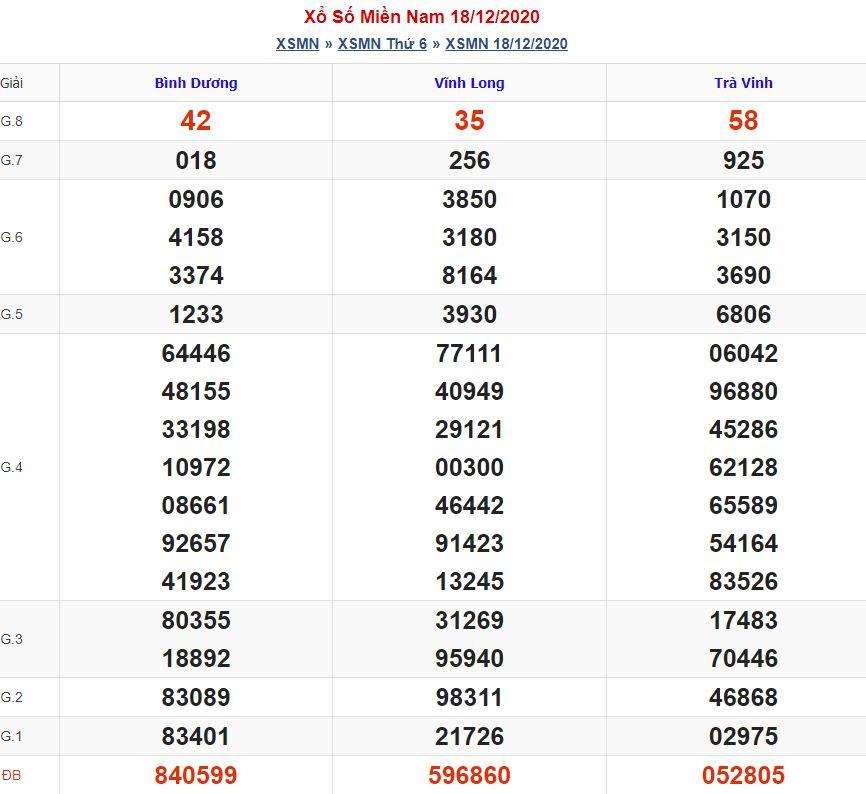Select Trà Vinh G.2 number 46868
The width and height of the screenshot is (866, 794).
click(743, 697)
